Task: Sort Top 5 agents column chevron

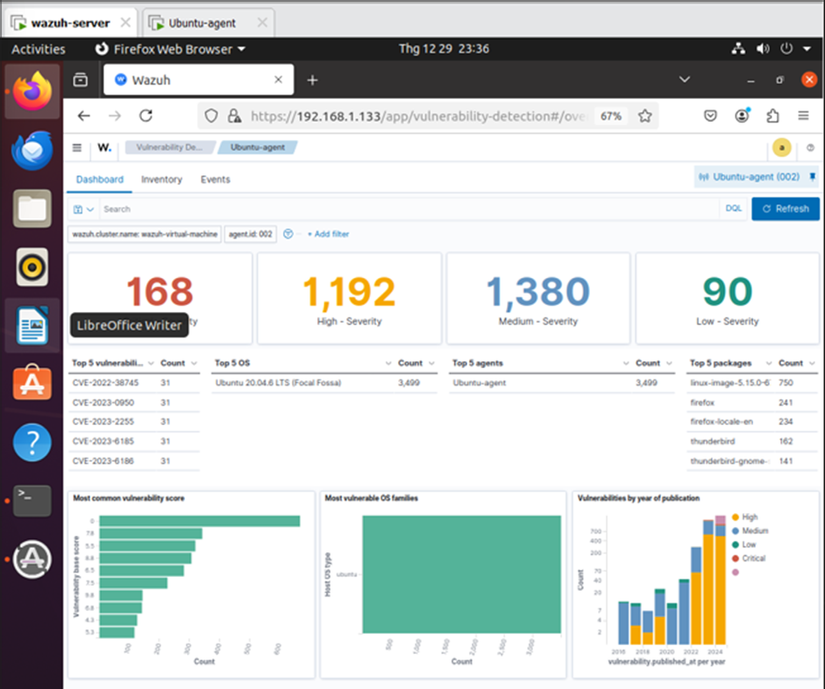Action: (626, 363)
